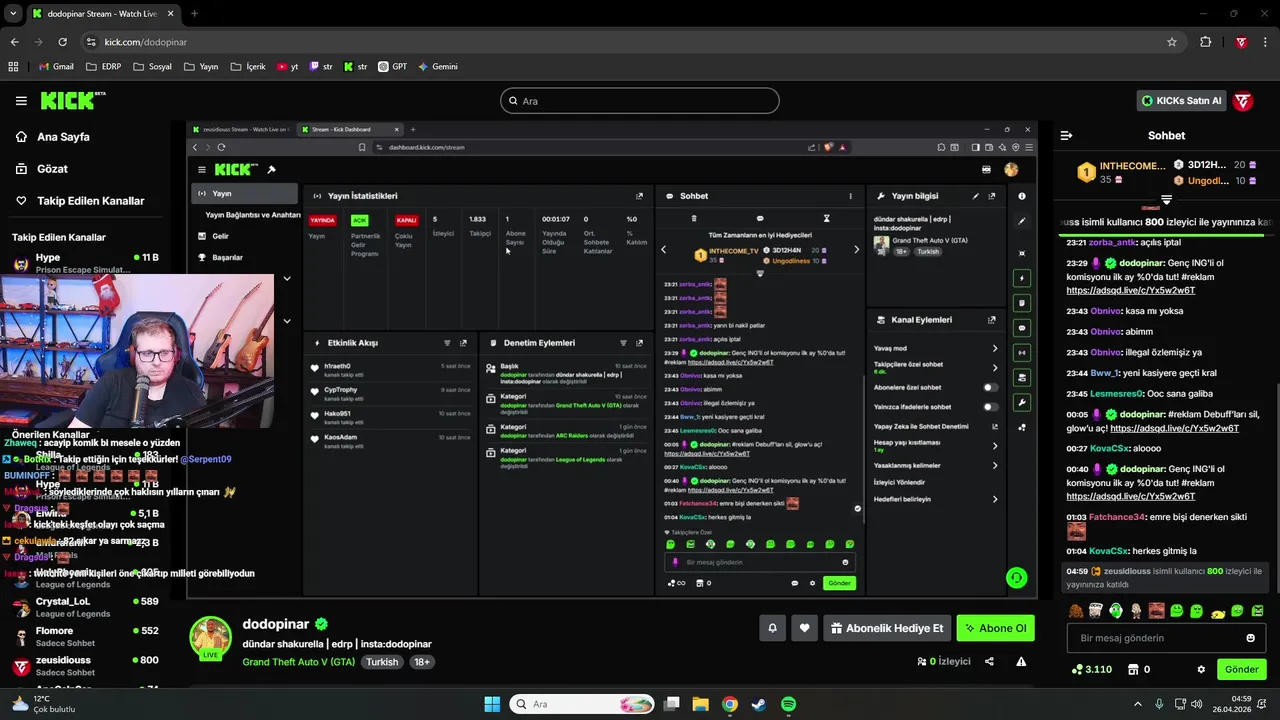The image size is (1280, 720).
Task: Open Steam from the Windows taskbar
Action: point(758,704)
